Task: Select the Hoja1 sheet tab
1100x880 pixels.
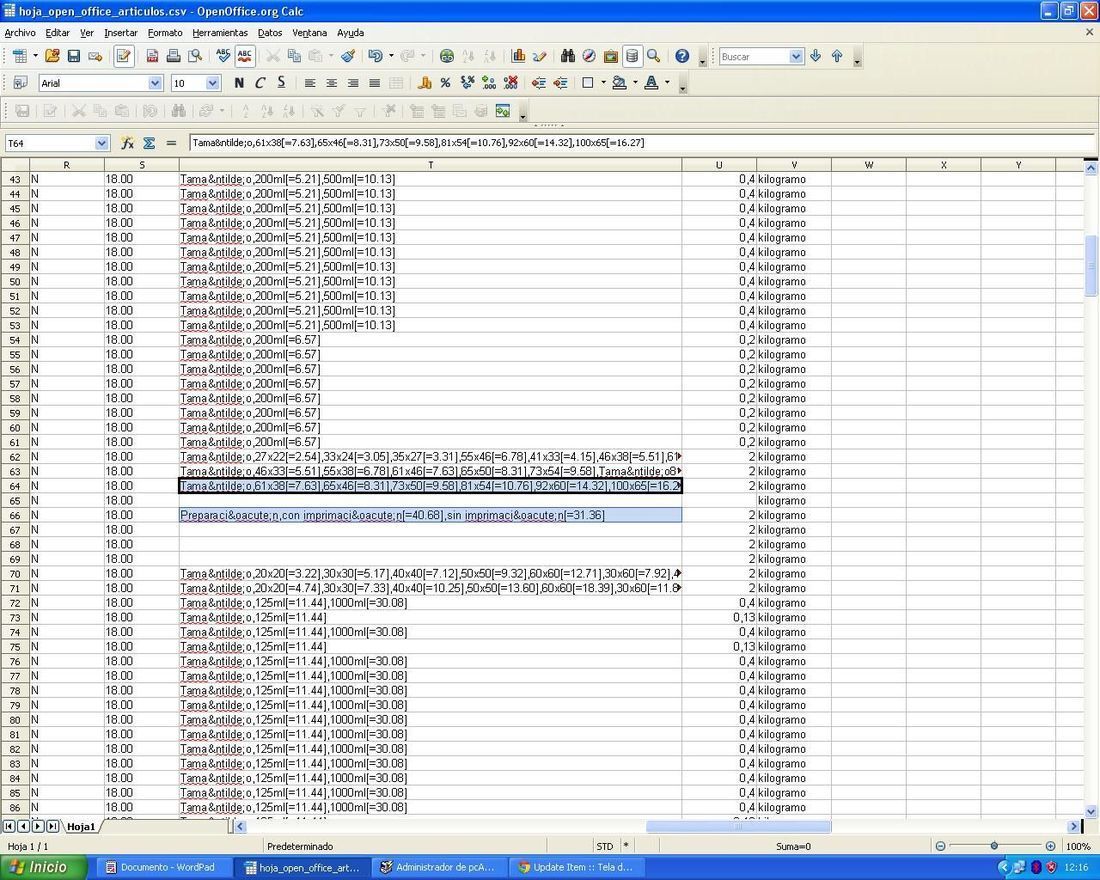Action: tap(81, 827)
